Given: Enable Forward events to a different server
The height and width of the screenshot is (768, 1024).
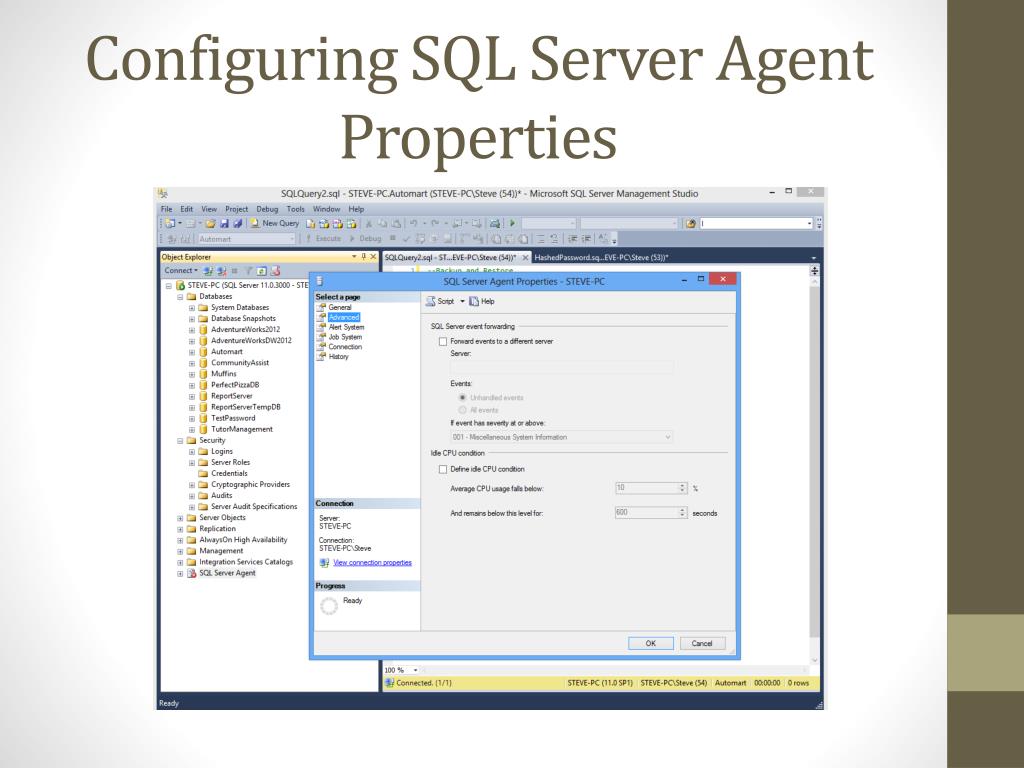Looking at the screenshot, I should (x=443, y=342).
